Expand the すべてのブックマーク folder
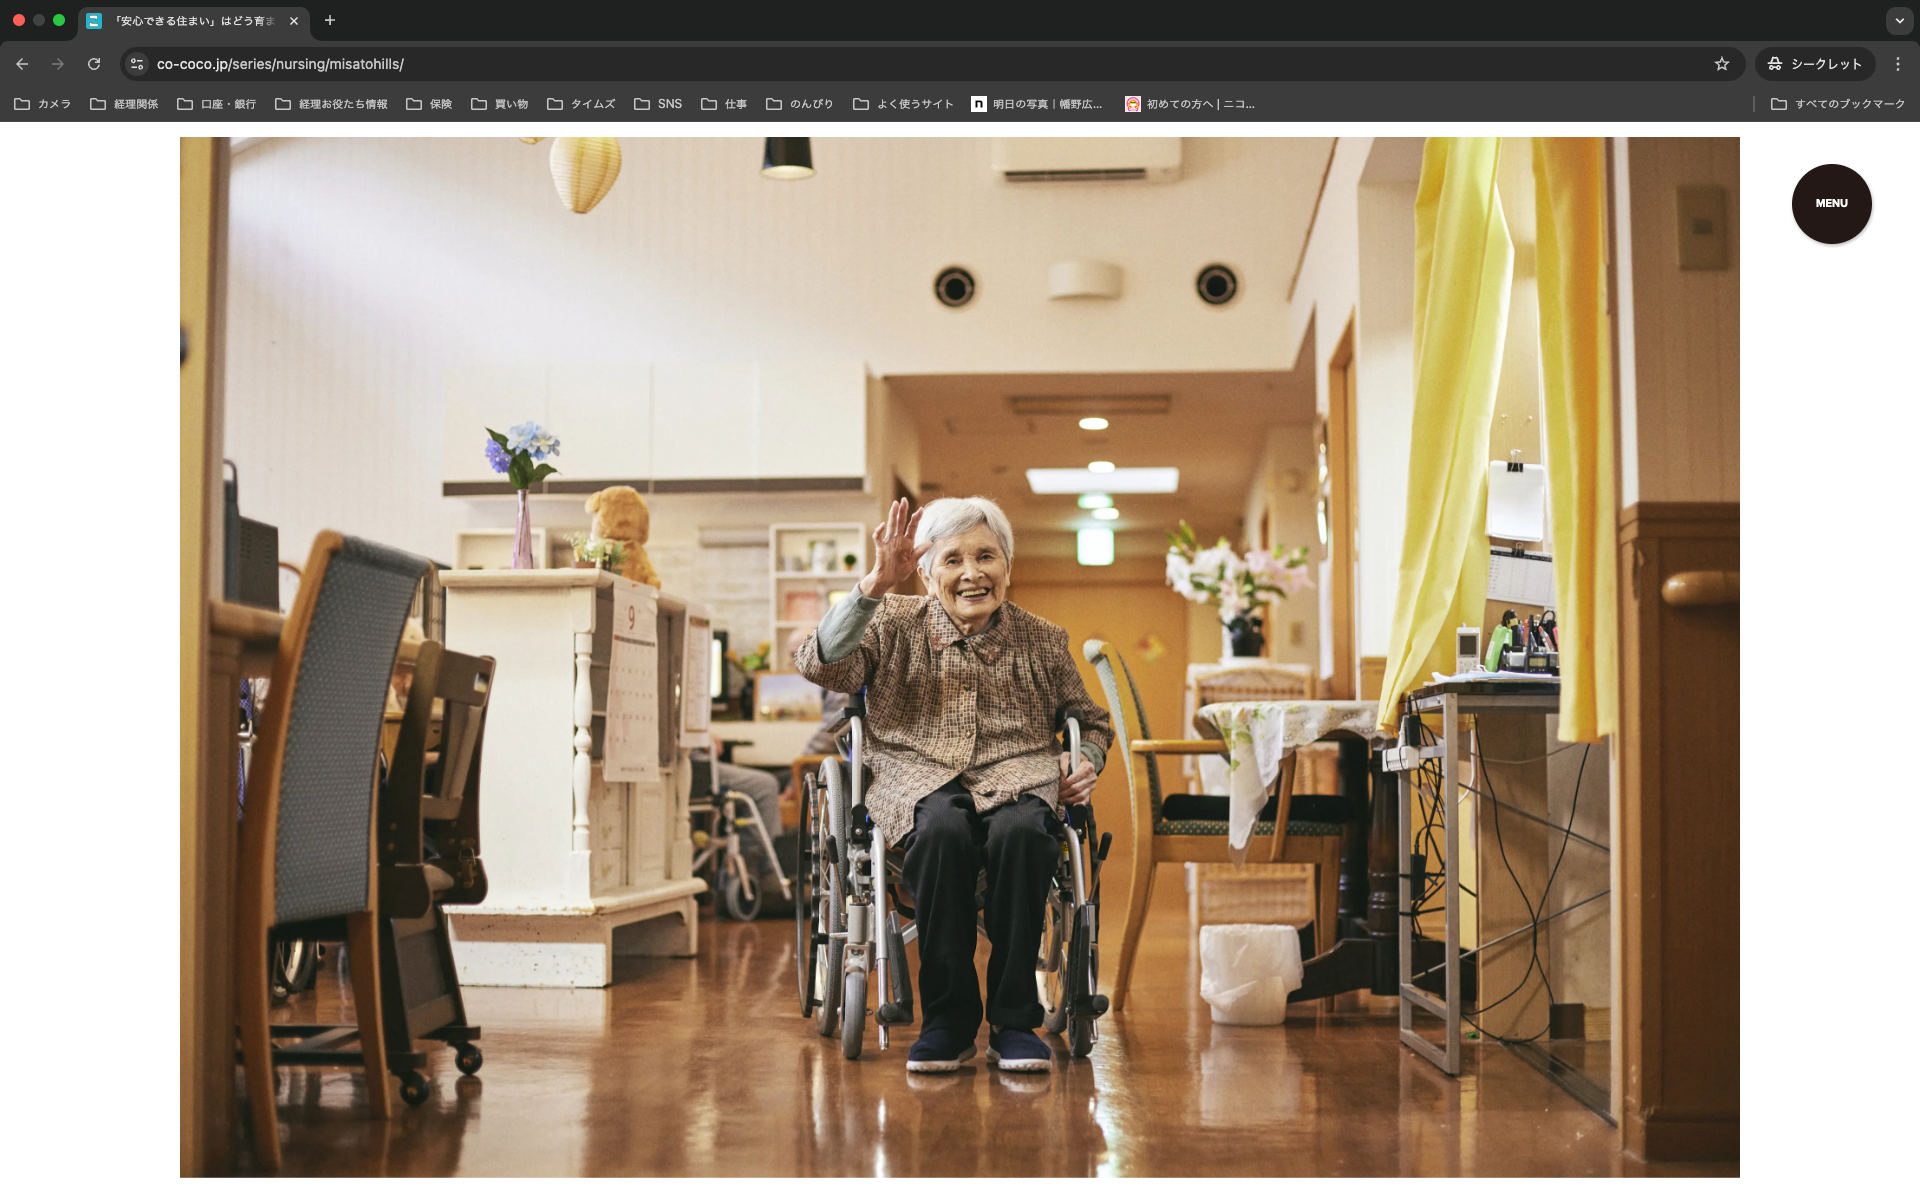 1838,104
